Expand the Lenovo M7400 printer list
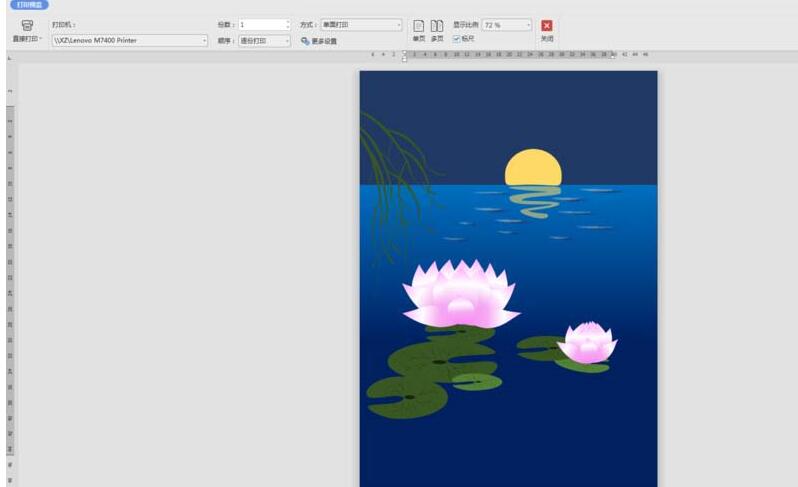The width and height of the screenshot is (798, 487). (205, 41)
